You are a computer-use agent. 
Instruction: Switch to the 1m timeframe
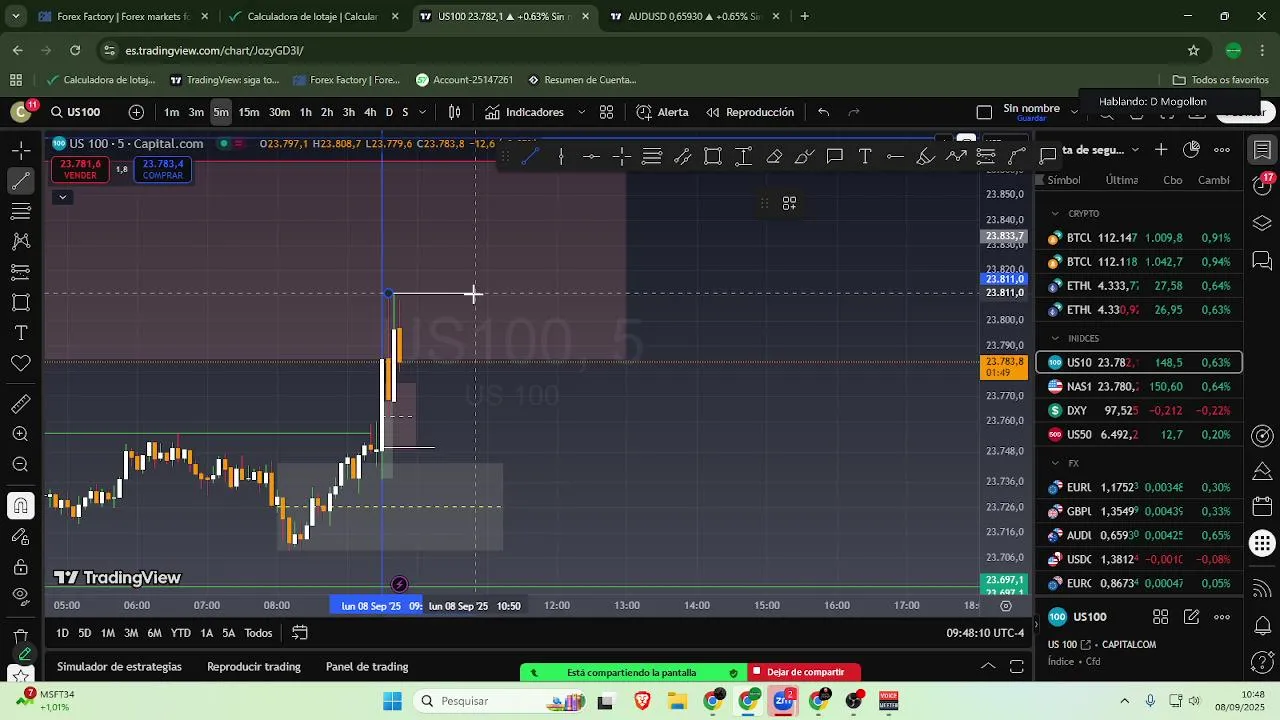[172, 112]
